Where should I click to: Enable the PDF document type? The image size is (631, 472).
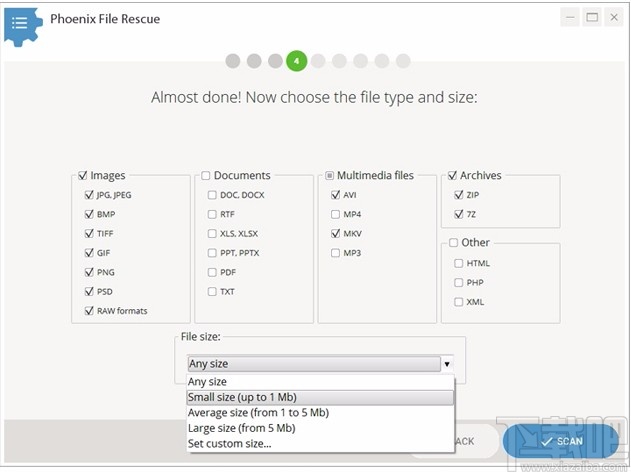point(212,272)
